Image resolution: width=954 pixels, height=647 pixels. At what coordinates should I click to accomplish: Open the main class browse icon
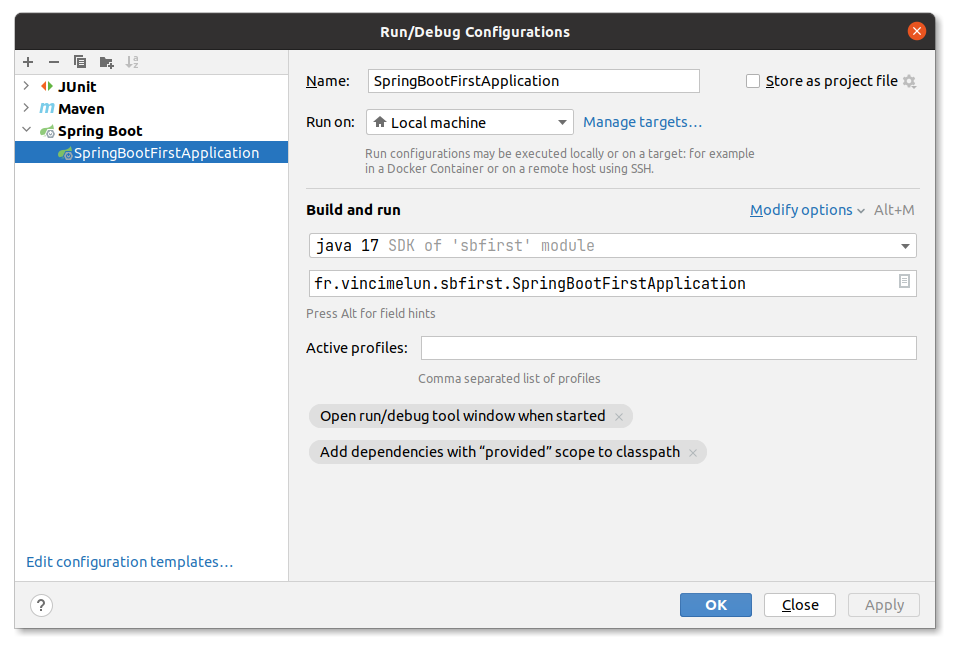[904, 283]
